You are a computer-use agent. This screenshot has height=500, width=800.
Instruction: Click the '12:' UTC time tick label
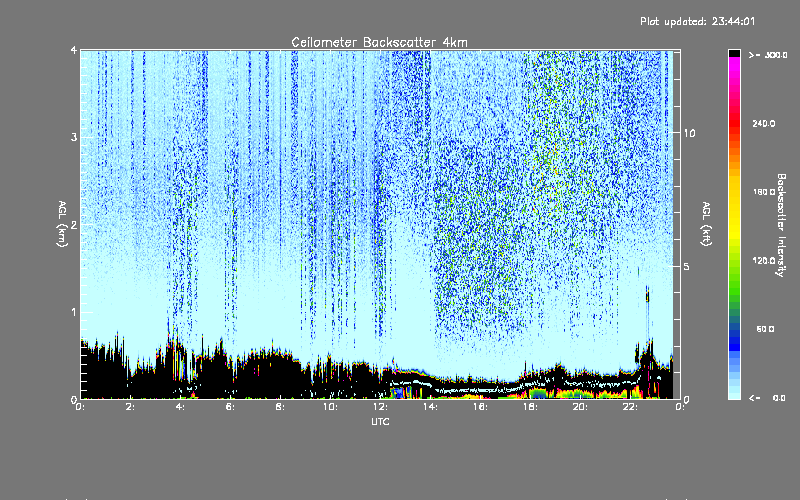(380, 407)
